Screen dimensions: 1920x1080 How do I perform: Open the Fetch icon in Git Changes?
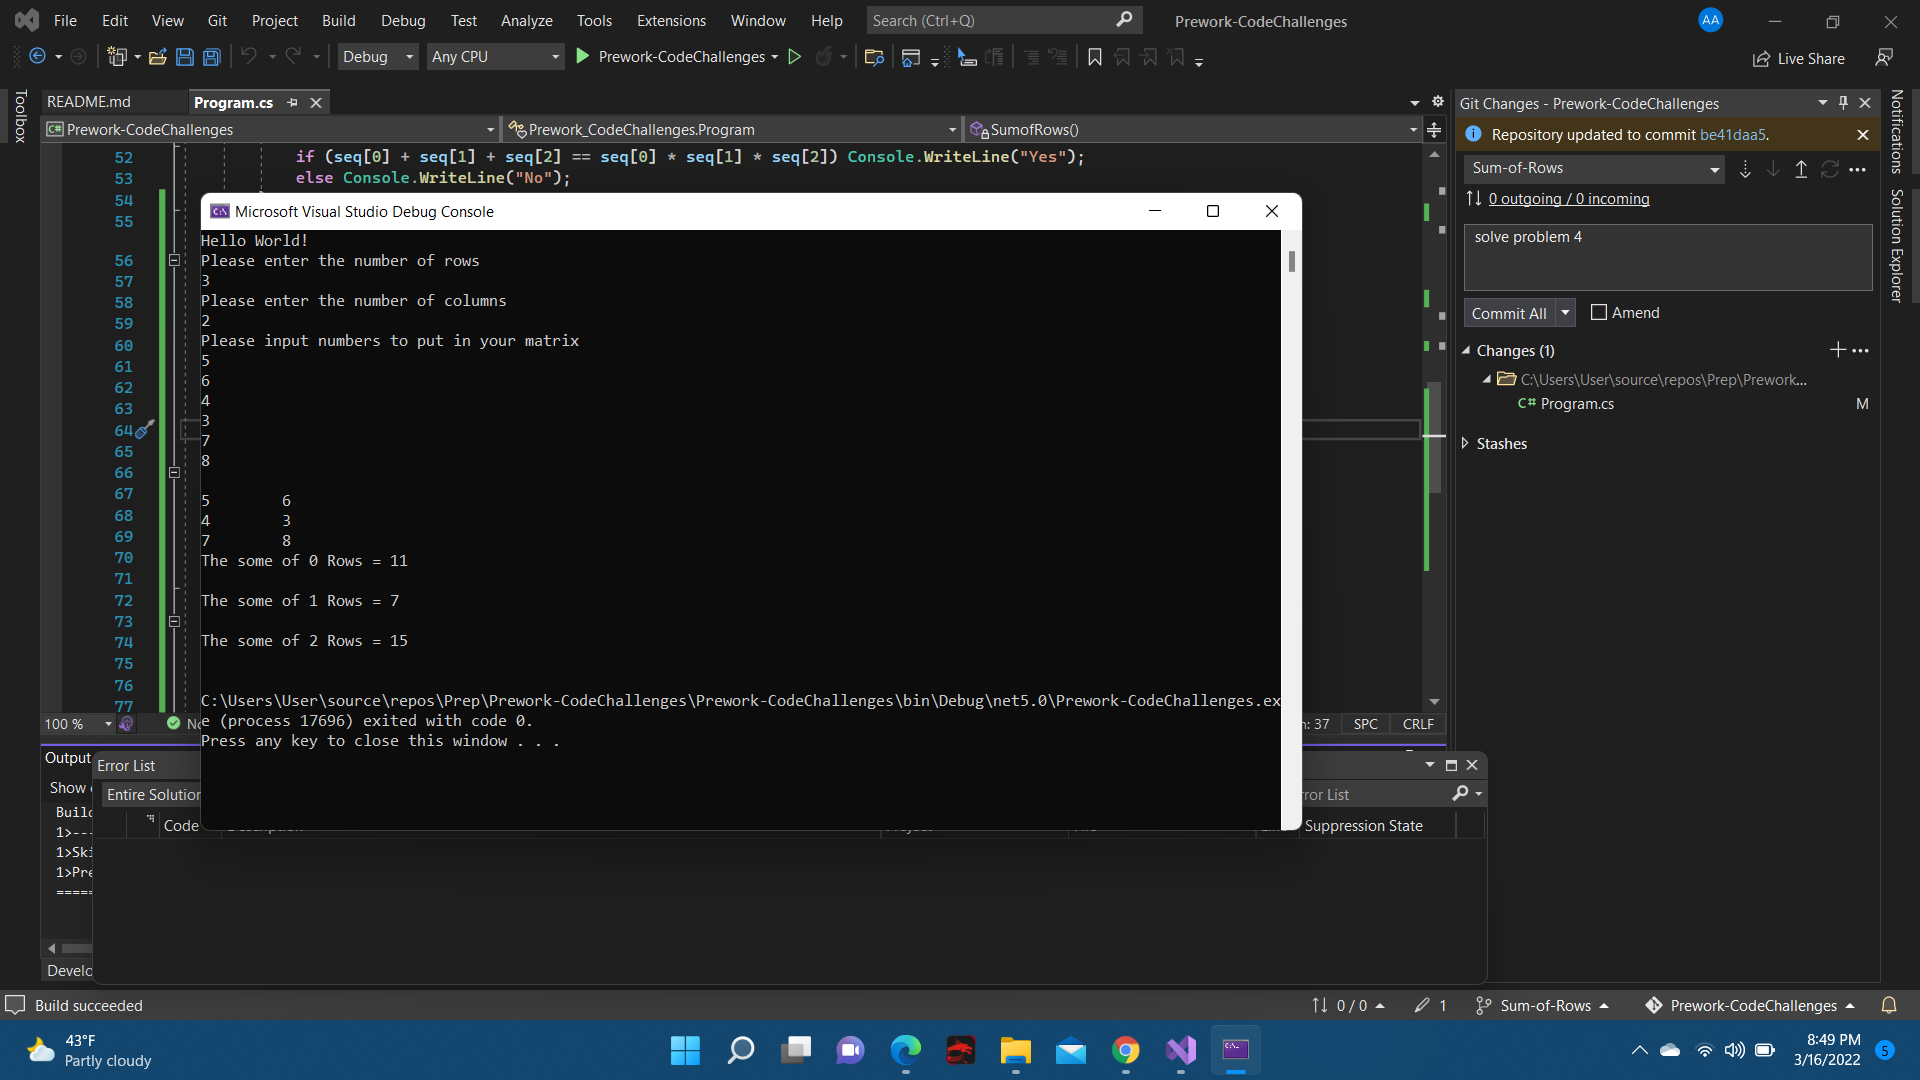[x=1744, y=169]
